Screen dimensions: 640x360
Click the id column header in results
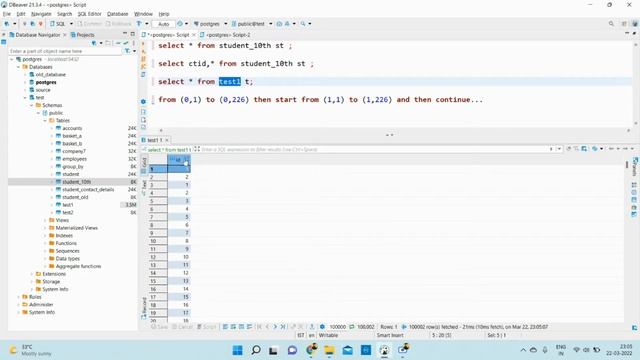point(179,160)
